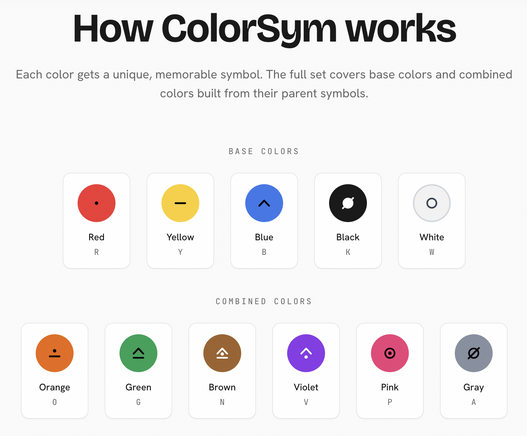The width and height of the screenshot is (527, 436).
Task: Click the yellow circle dash symbol
Action: coord(180,203)
